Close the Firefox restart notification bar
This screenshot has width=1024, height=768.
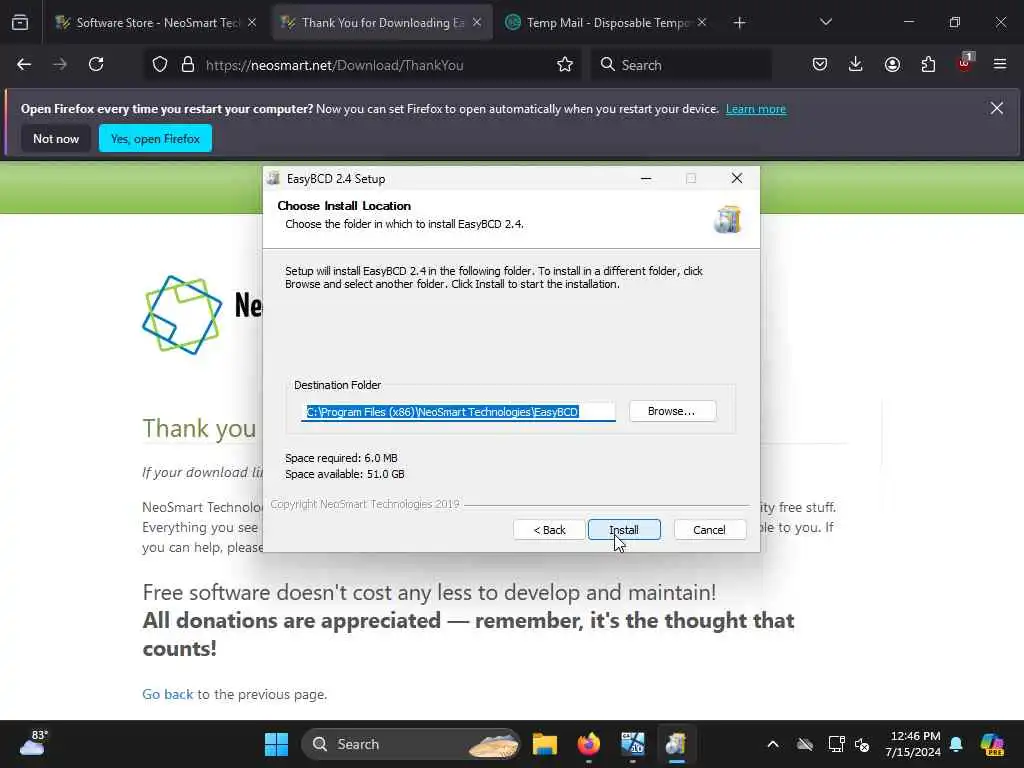point(996,108)
